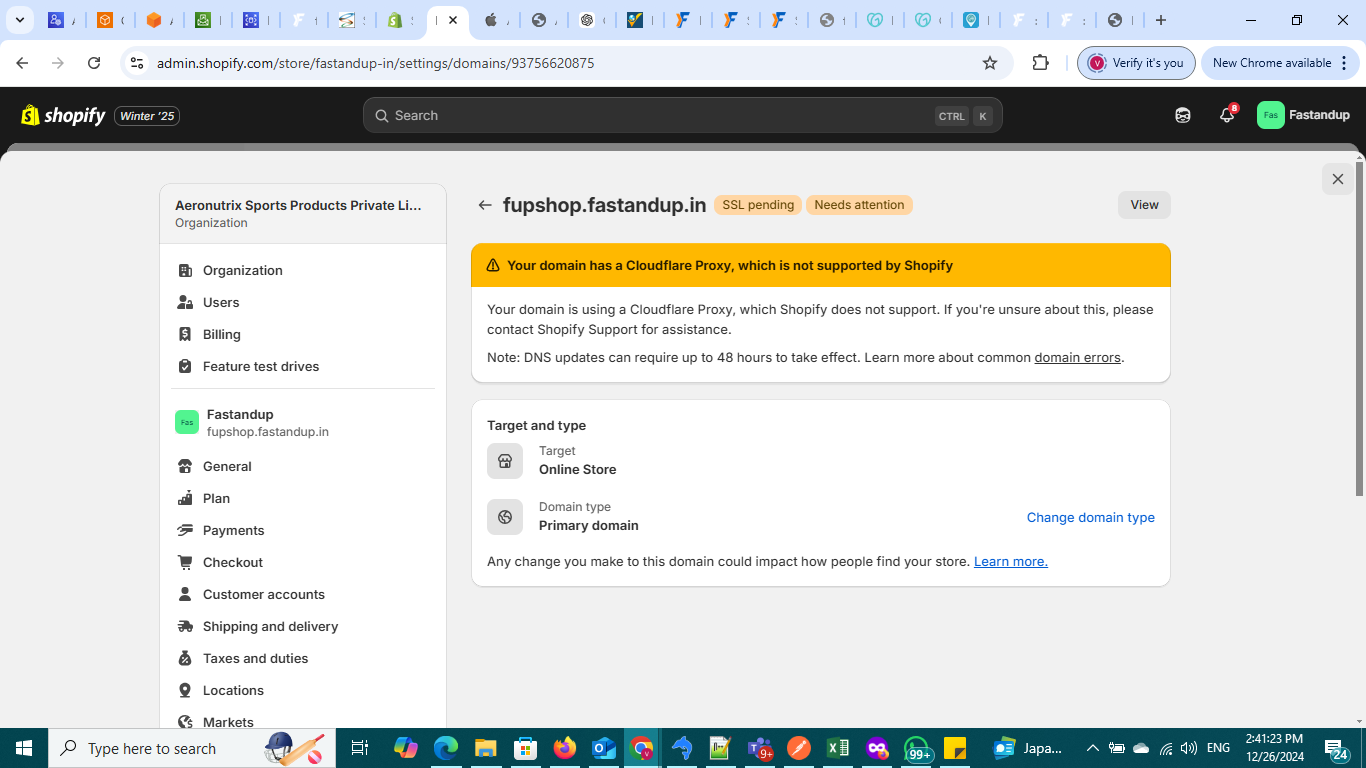Open Task View on the taskbar
The width and height of the screenshot is (1366, 768).
(360, 748)
